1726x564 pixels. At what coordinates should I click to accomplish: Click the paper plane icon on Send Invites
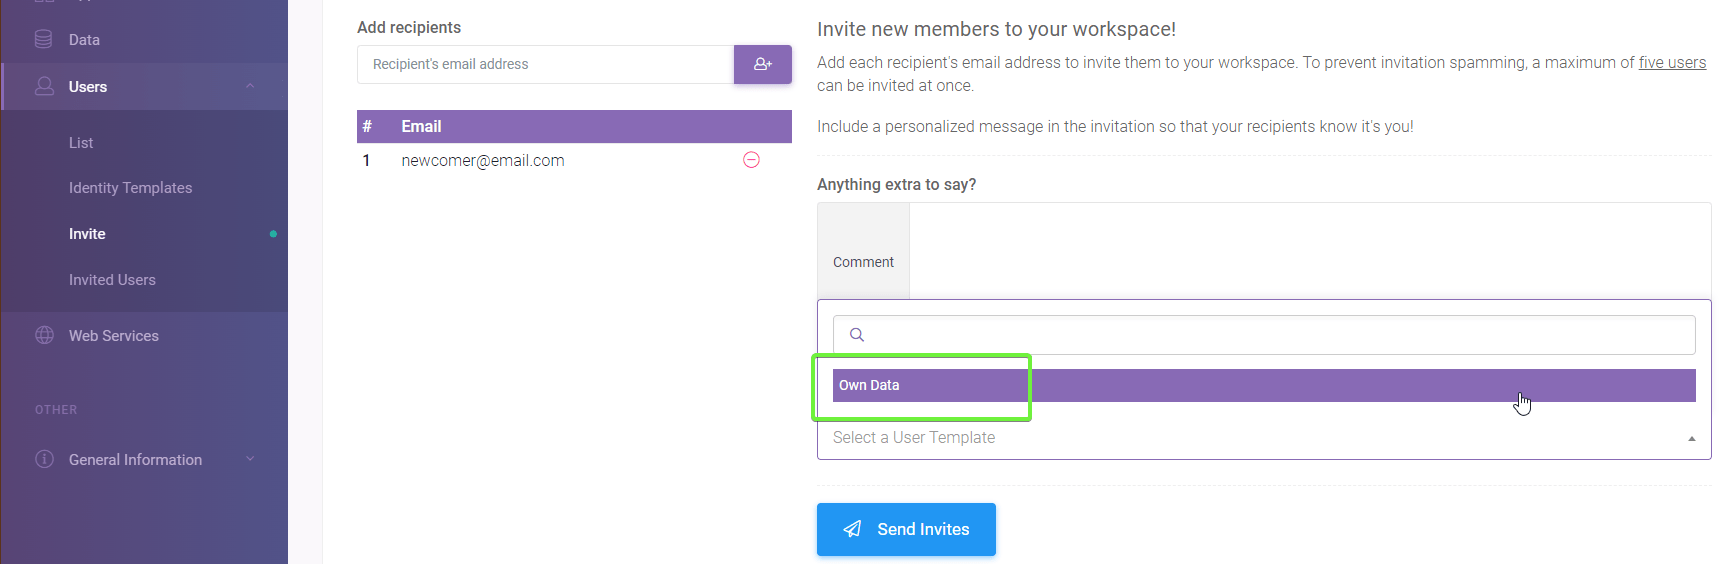coord(852,529)
